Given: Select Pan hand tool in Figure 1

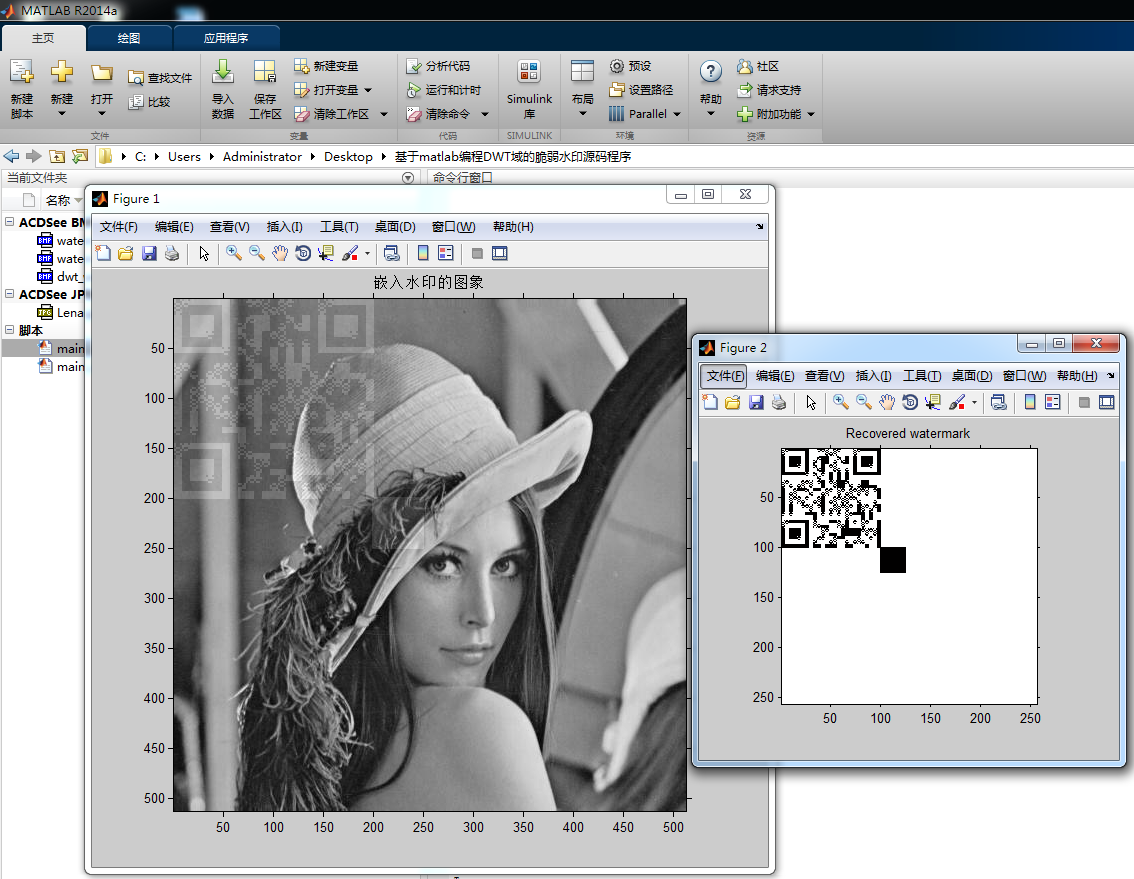Looking at the screenshot, I should [280, 253].
